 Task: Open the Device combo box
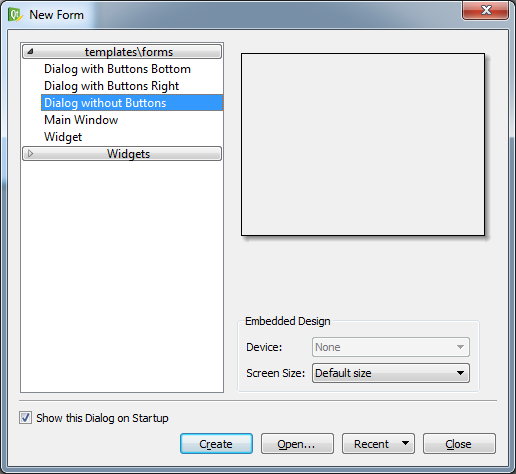pos(391,347)
